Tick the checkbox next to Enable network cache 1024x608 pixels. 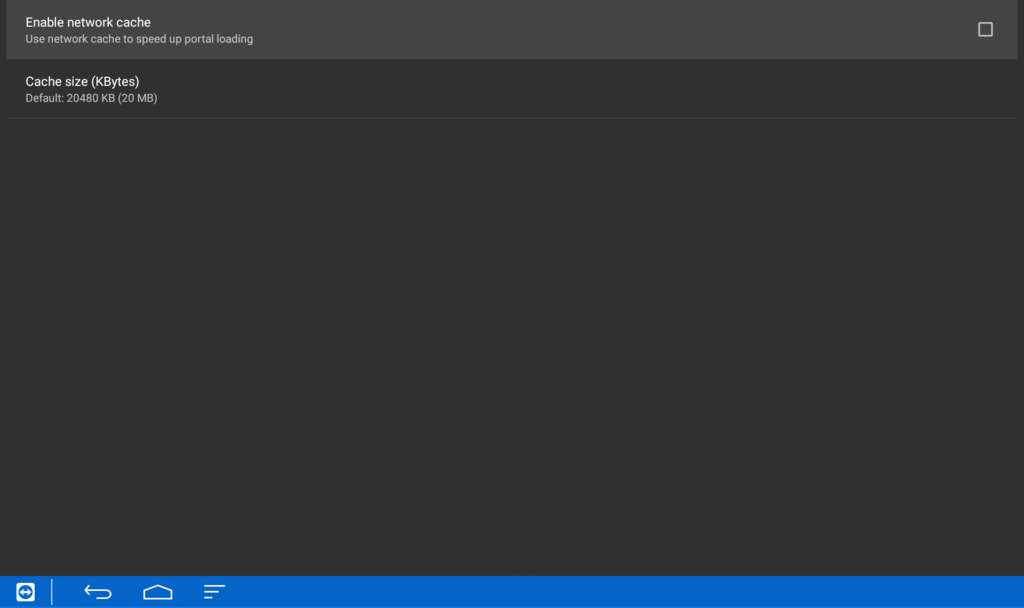(985, 29)
